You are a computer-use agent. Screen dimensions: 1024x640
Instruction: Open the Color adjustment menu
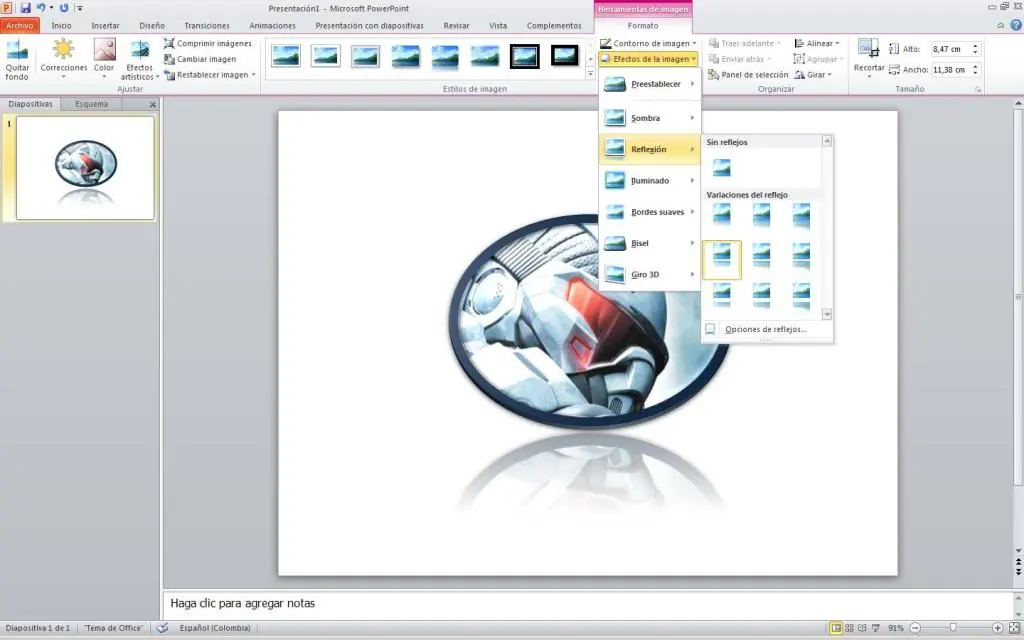coord(104,60)
